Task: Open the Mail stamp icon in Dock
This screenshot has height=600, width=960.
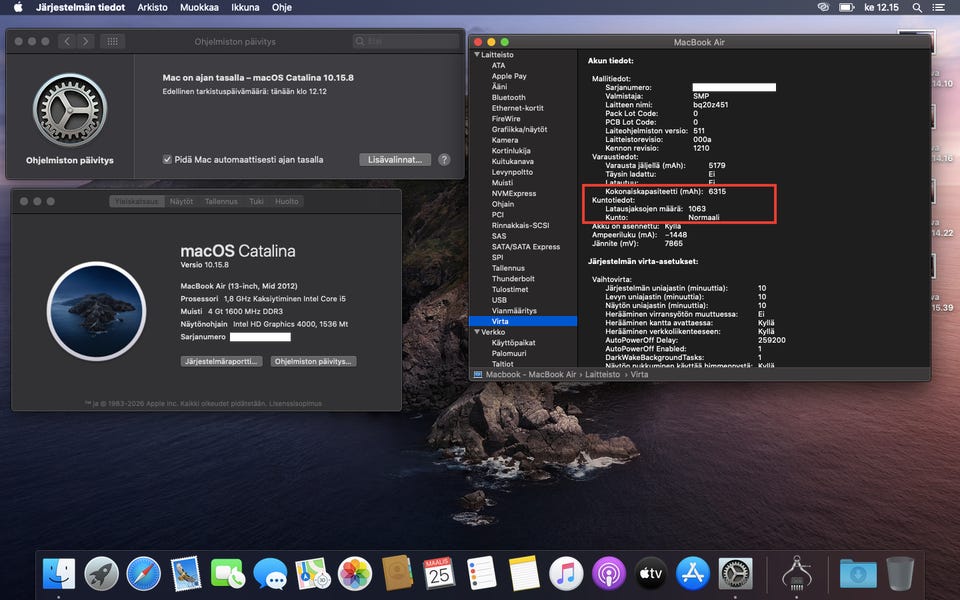Action: (186, 574)
